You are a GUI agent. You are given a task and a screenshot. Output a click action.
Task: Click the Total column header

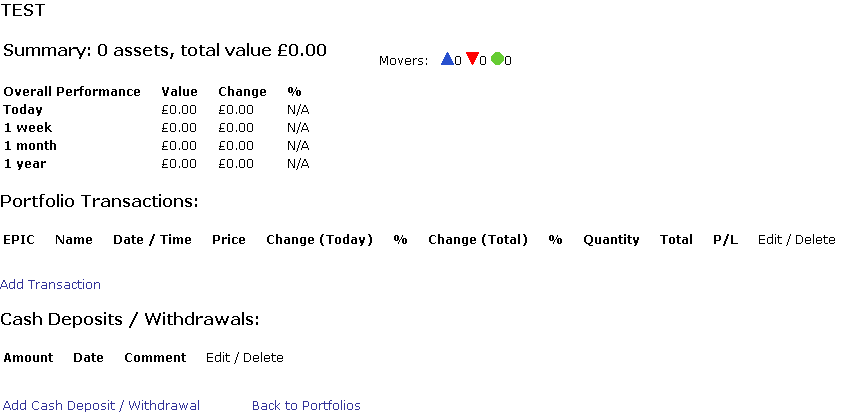(676, 240)
